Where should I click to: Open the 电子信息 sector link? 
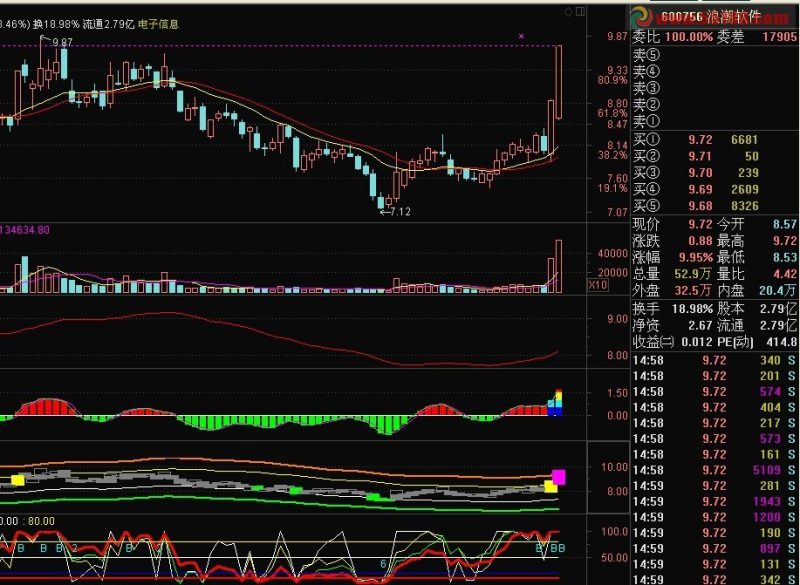pos(158,24)
